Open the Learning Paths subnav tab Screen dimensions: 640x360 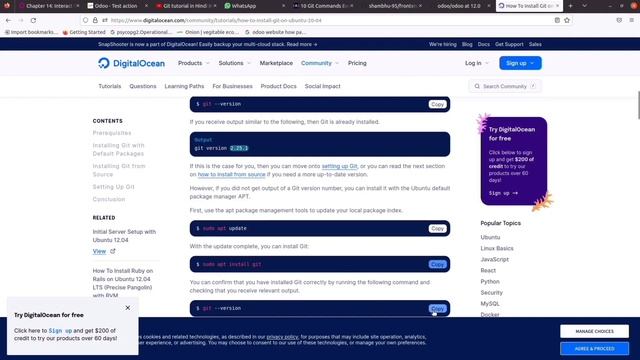click(x=184, y=86)
